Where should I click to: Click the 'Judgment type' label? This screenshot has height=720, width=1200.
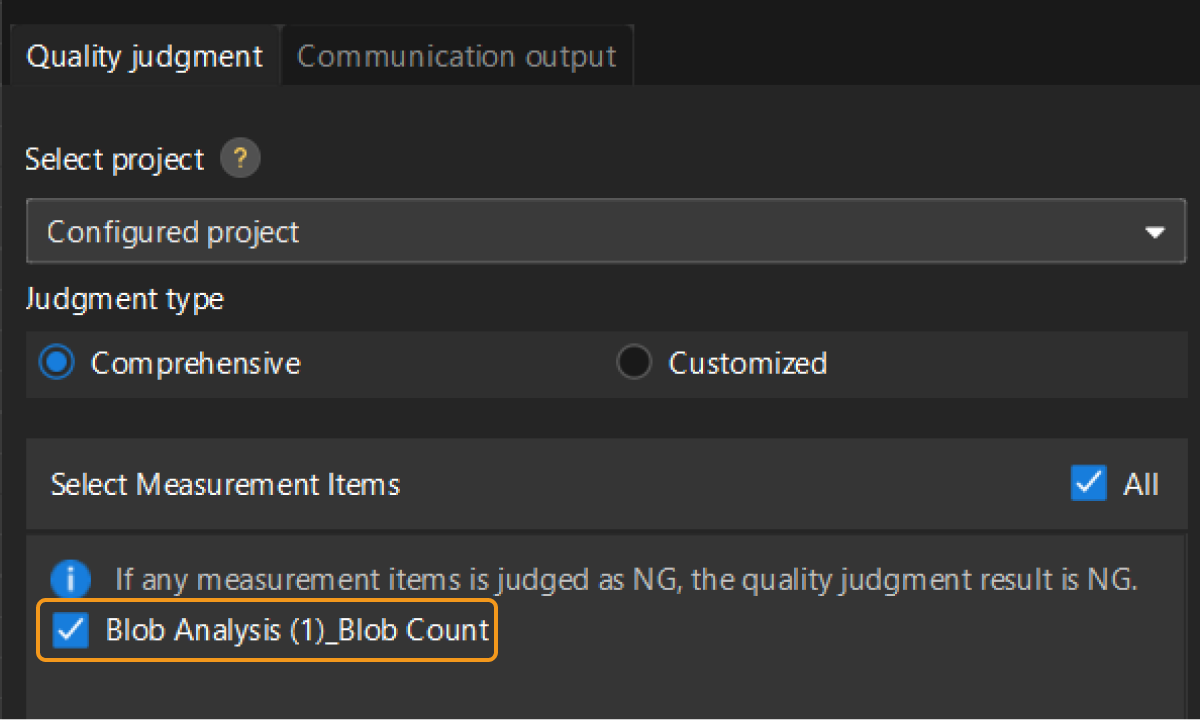pyautogui.click(x=124, y=298)
